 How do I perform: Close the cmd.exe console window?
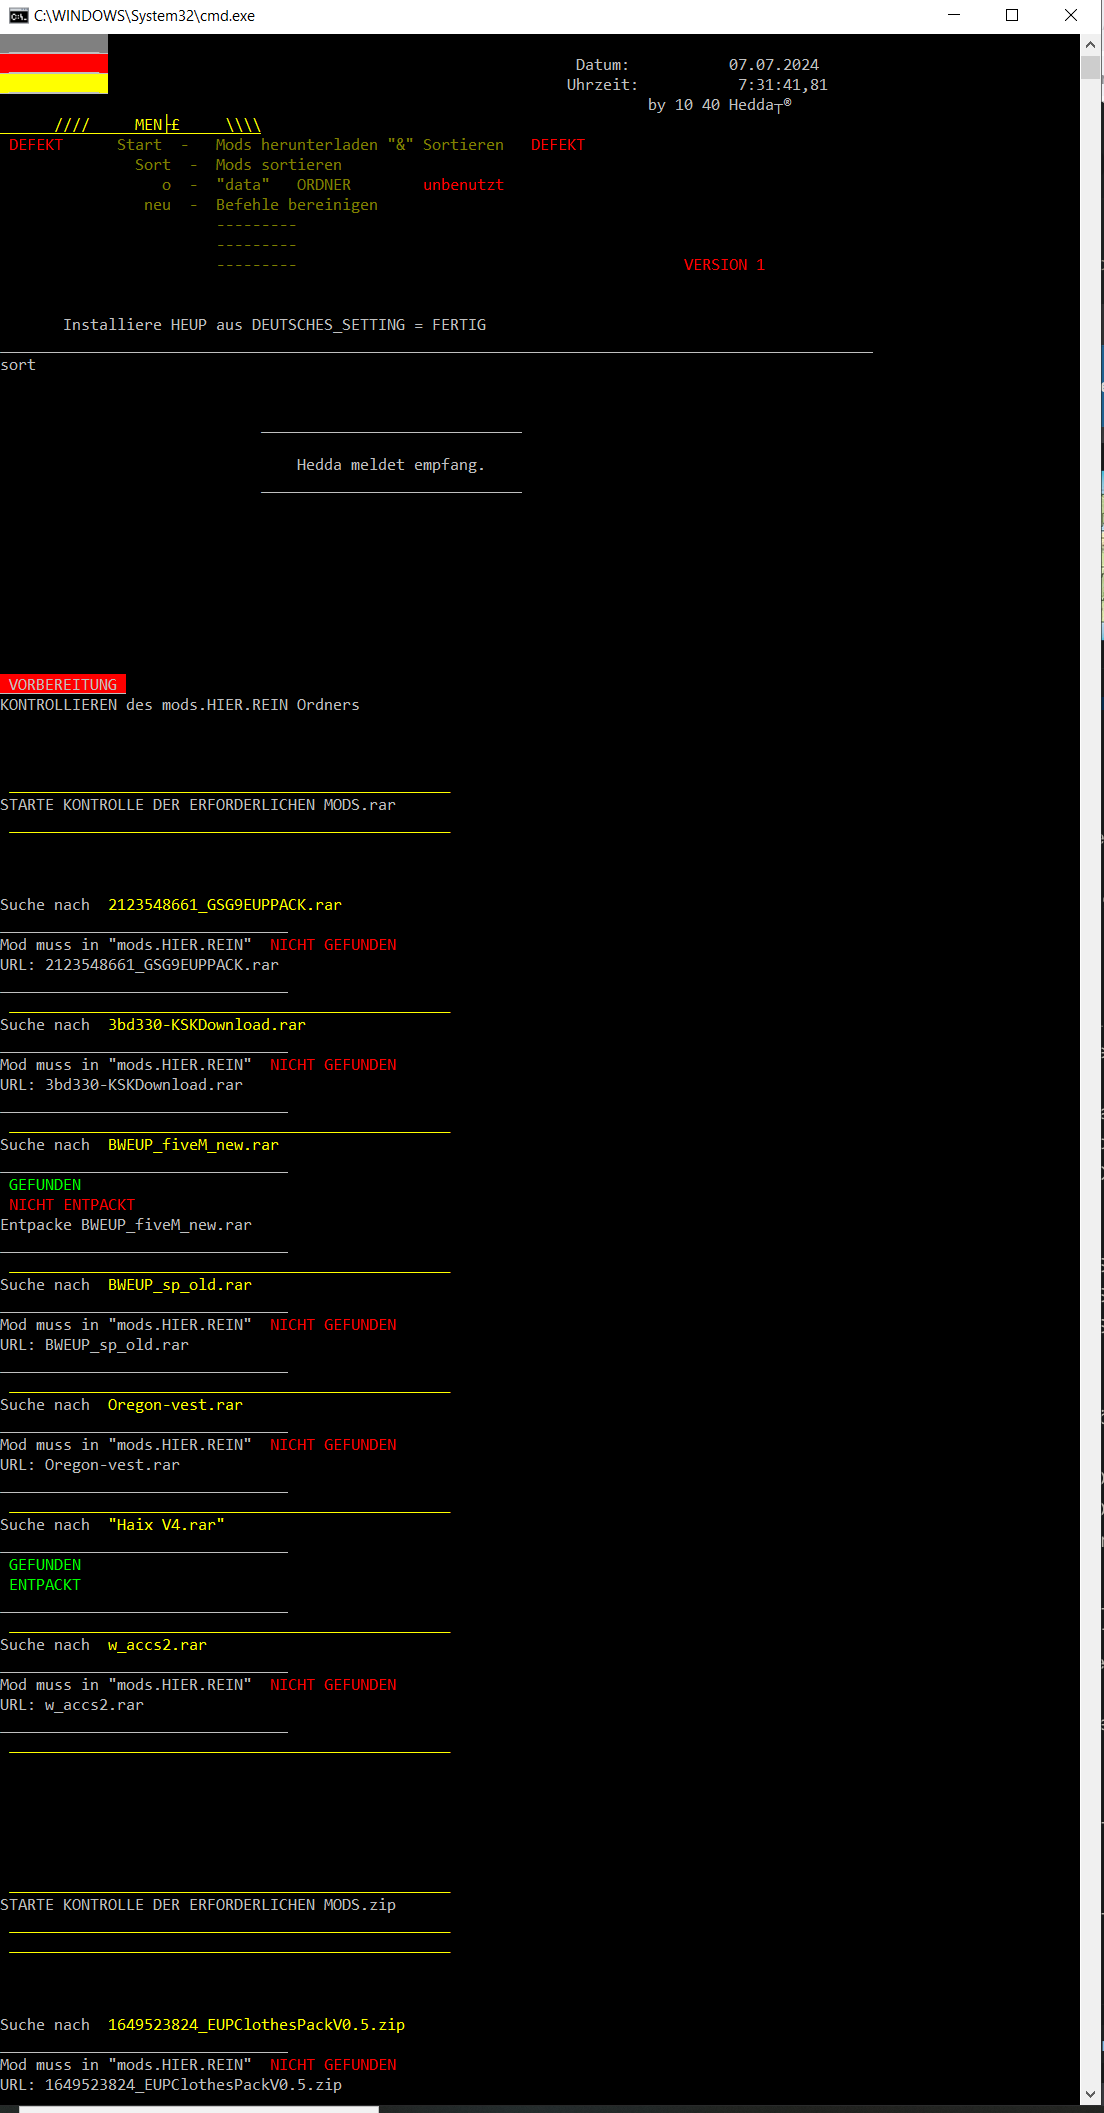coord(1070,15)
